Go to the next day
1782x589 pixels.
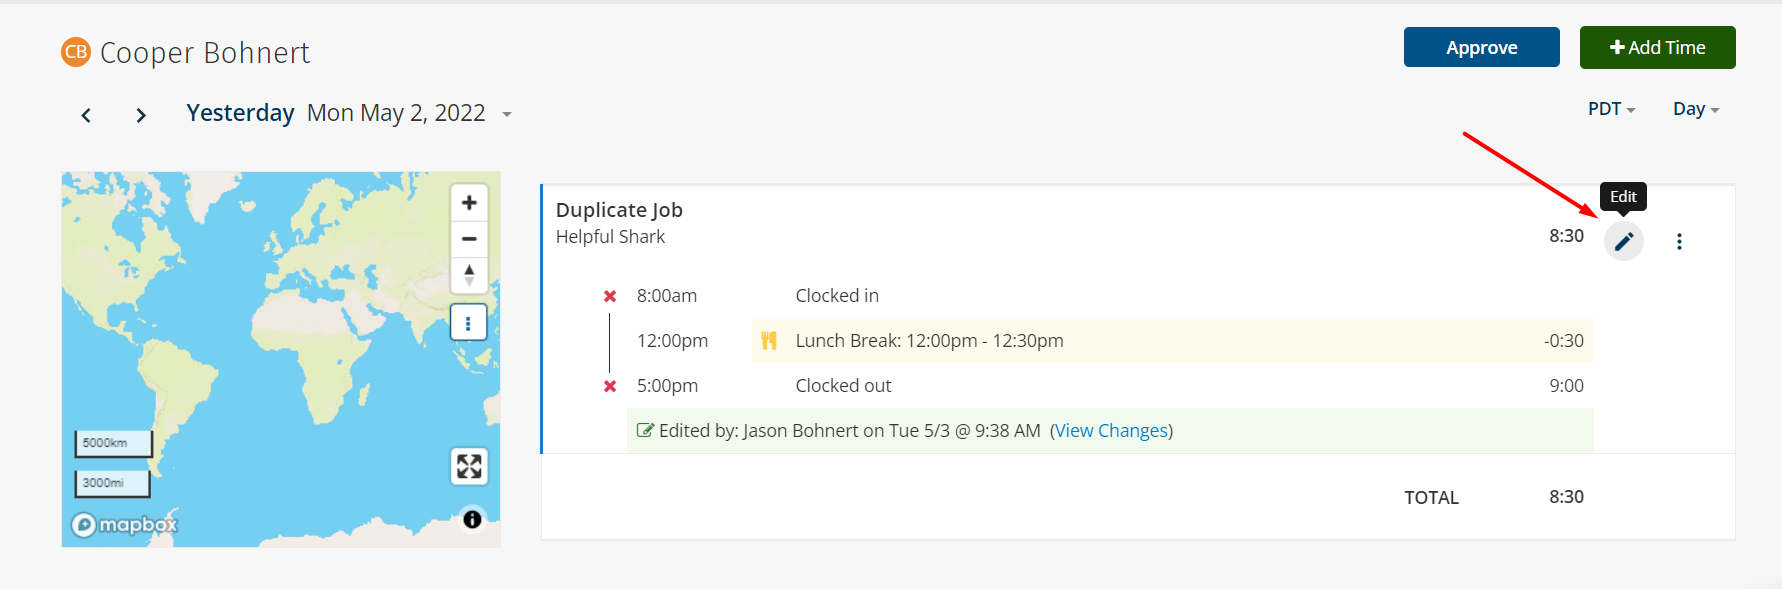tap(141, 115)
